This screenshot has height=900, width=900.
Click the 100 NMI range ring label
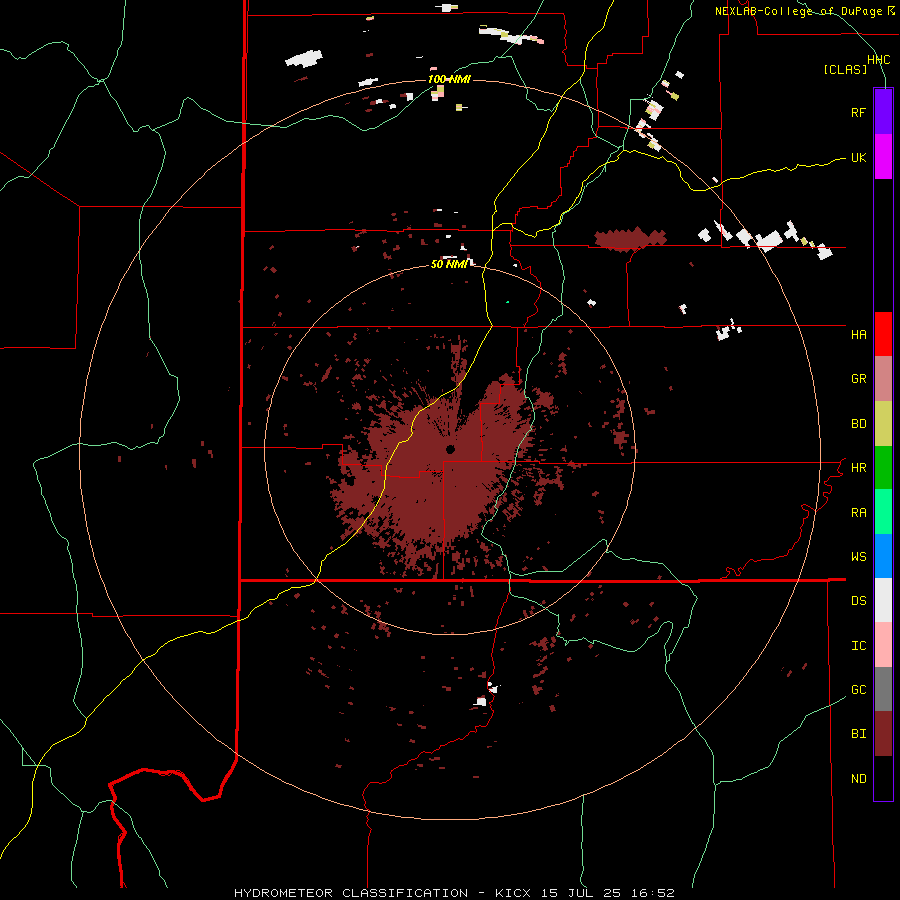pos(449,79)
